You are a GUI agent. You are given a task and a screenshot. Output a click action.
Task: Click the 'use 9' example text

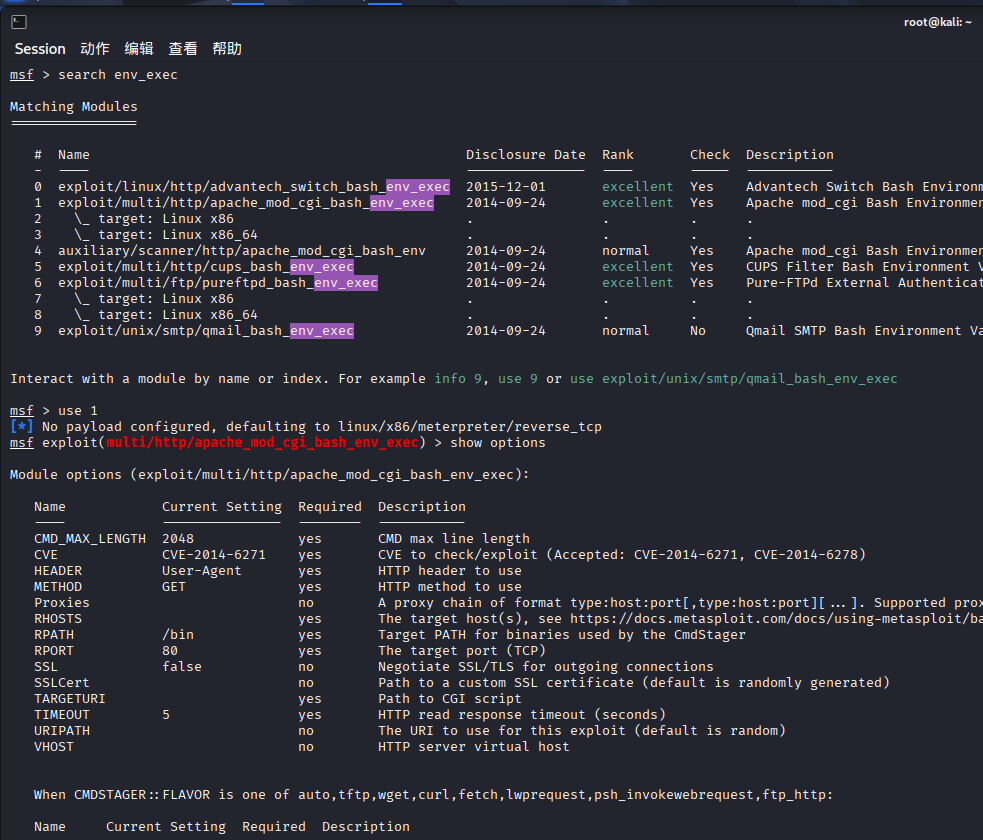[x=518, y=379]
